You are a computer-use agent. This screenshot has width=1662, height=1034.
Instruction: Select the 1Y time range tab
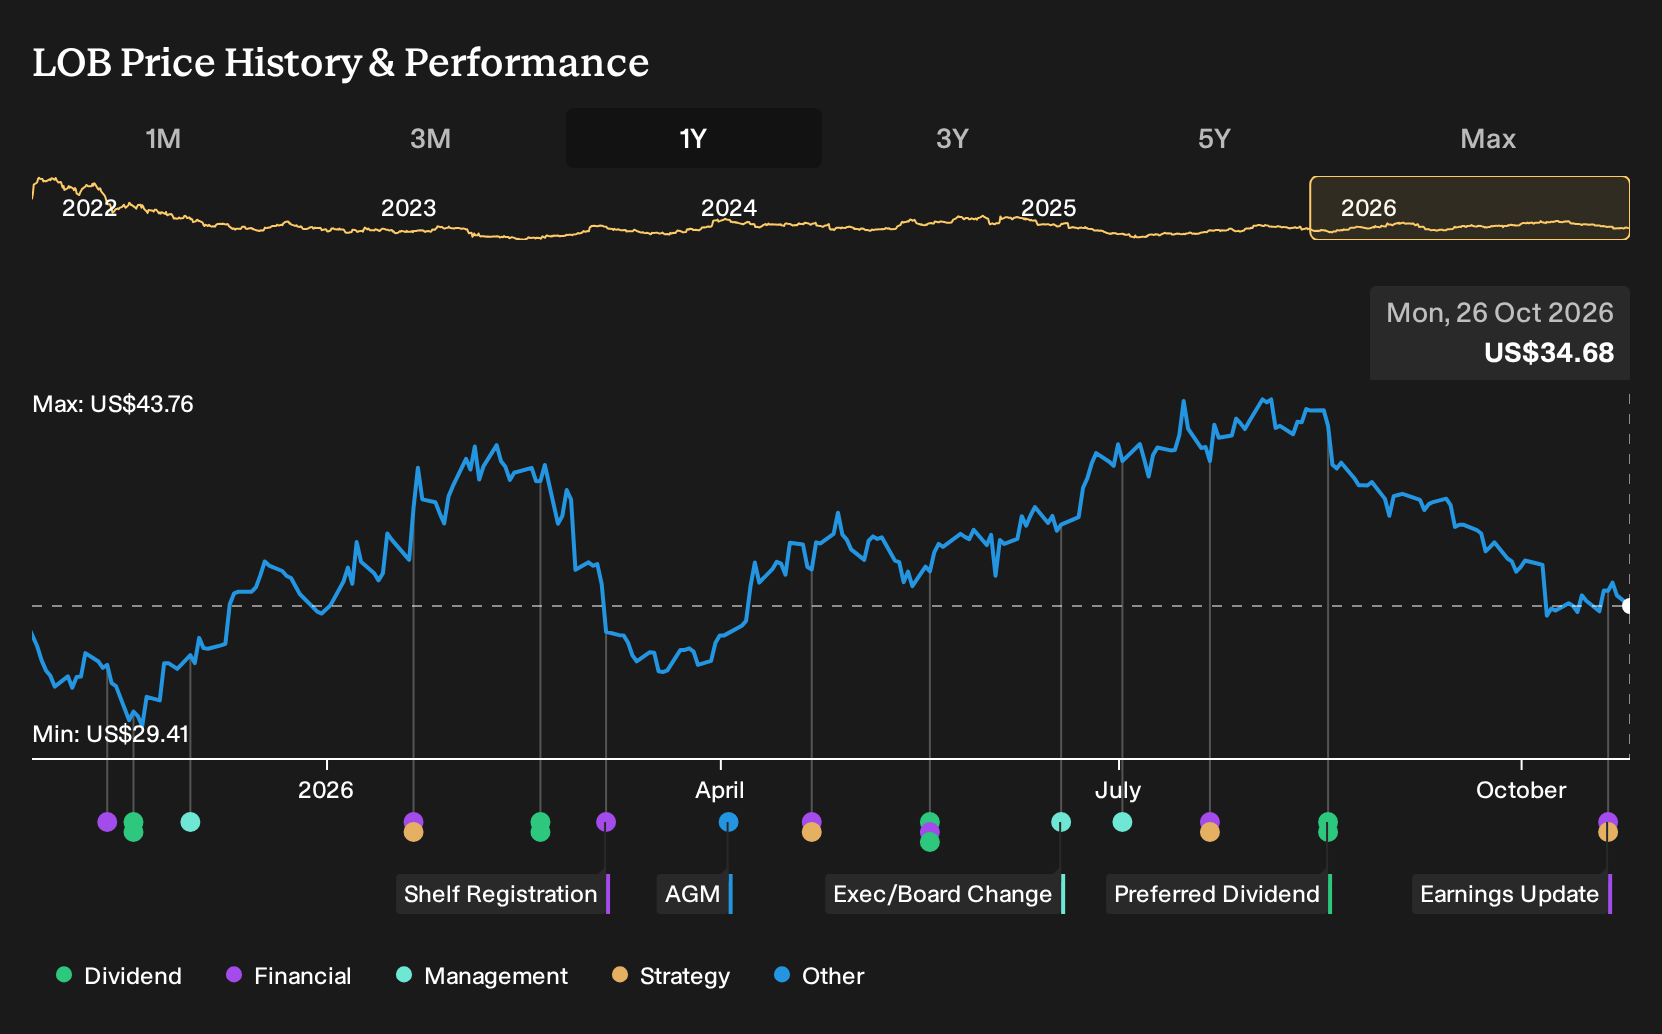click(x=694, y=138)
